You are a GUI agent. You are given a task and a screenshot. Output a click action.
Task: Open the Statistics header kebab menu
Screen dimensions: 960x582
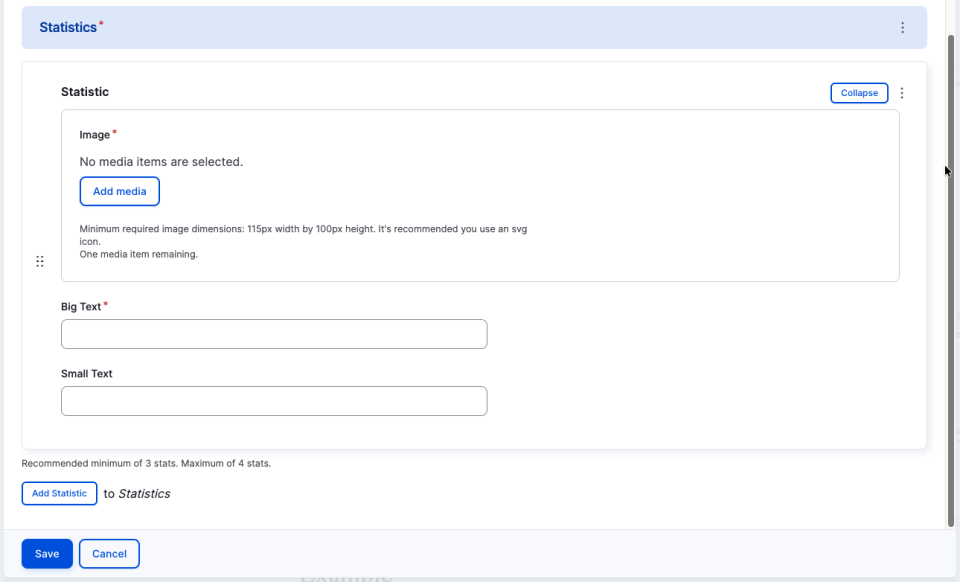[902, 28]
